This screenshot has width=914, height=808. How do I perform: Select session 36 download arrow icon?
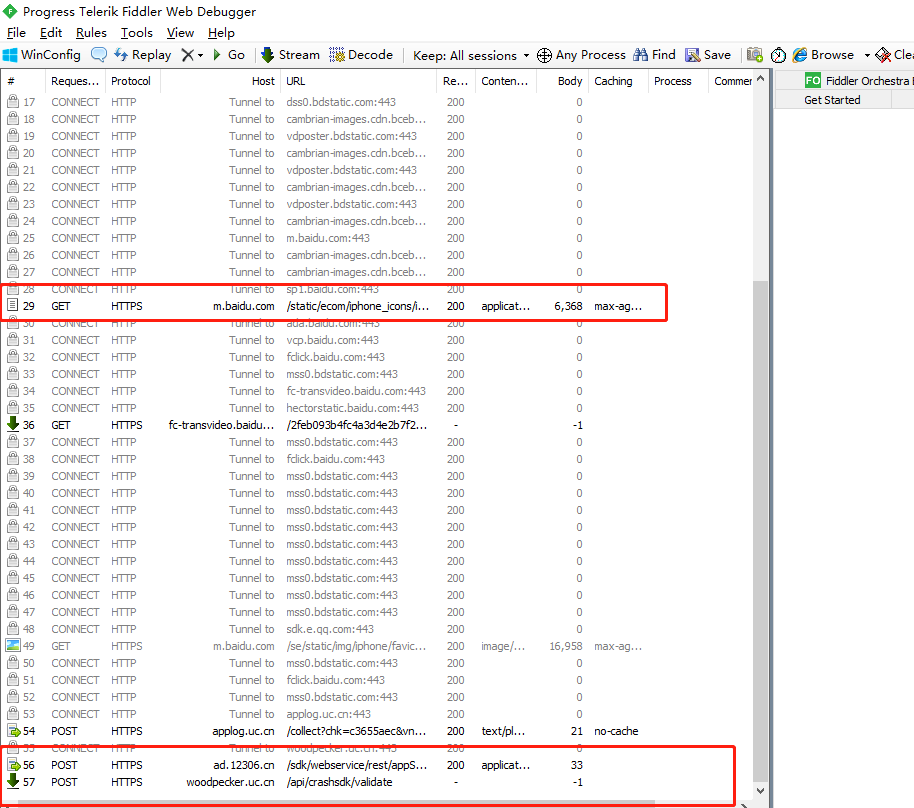click(13, 424)
